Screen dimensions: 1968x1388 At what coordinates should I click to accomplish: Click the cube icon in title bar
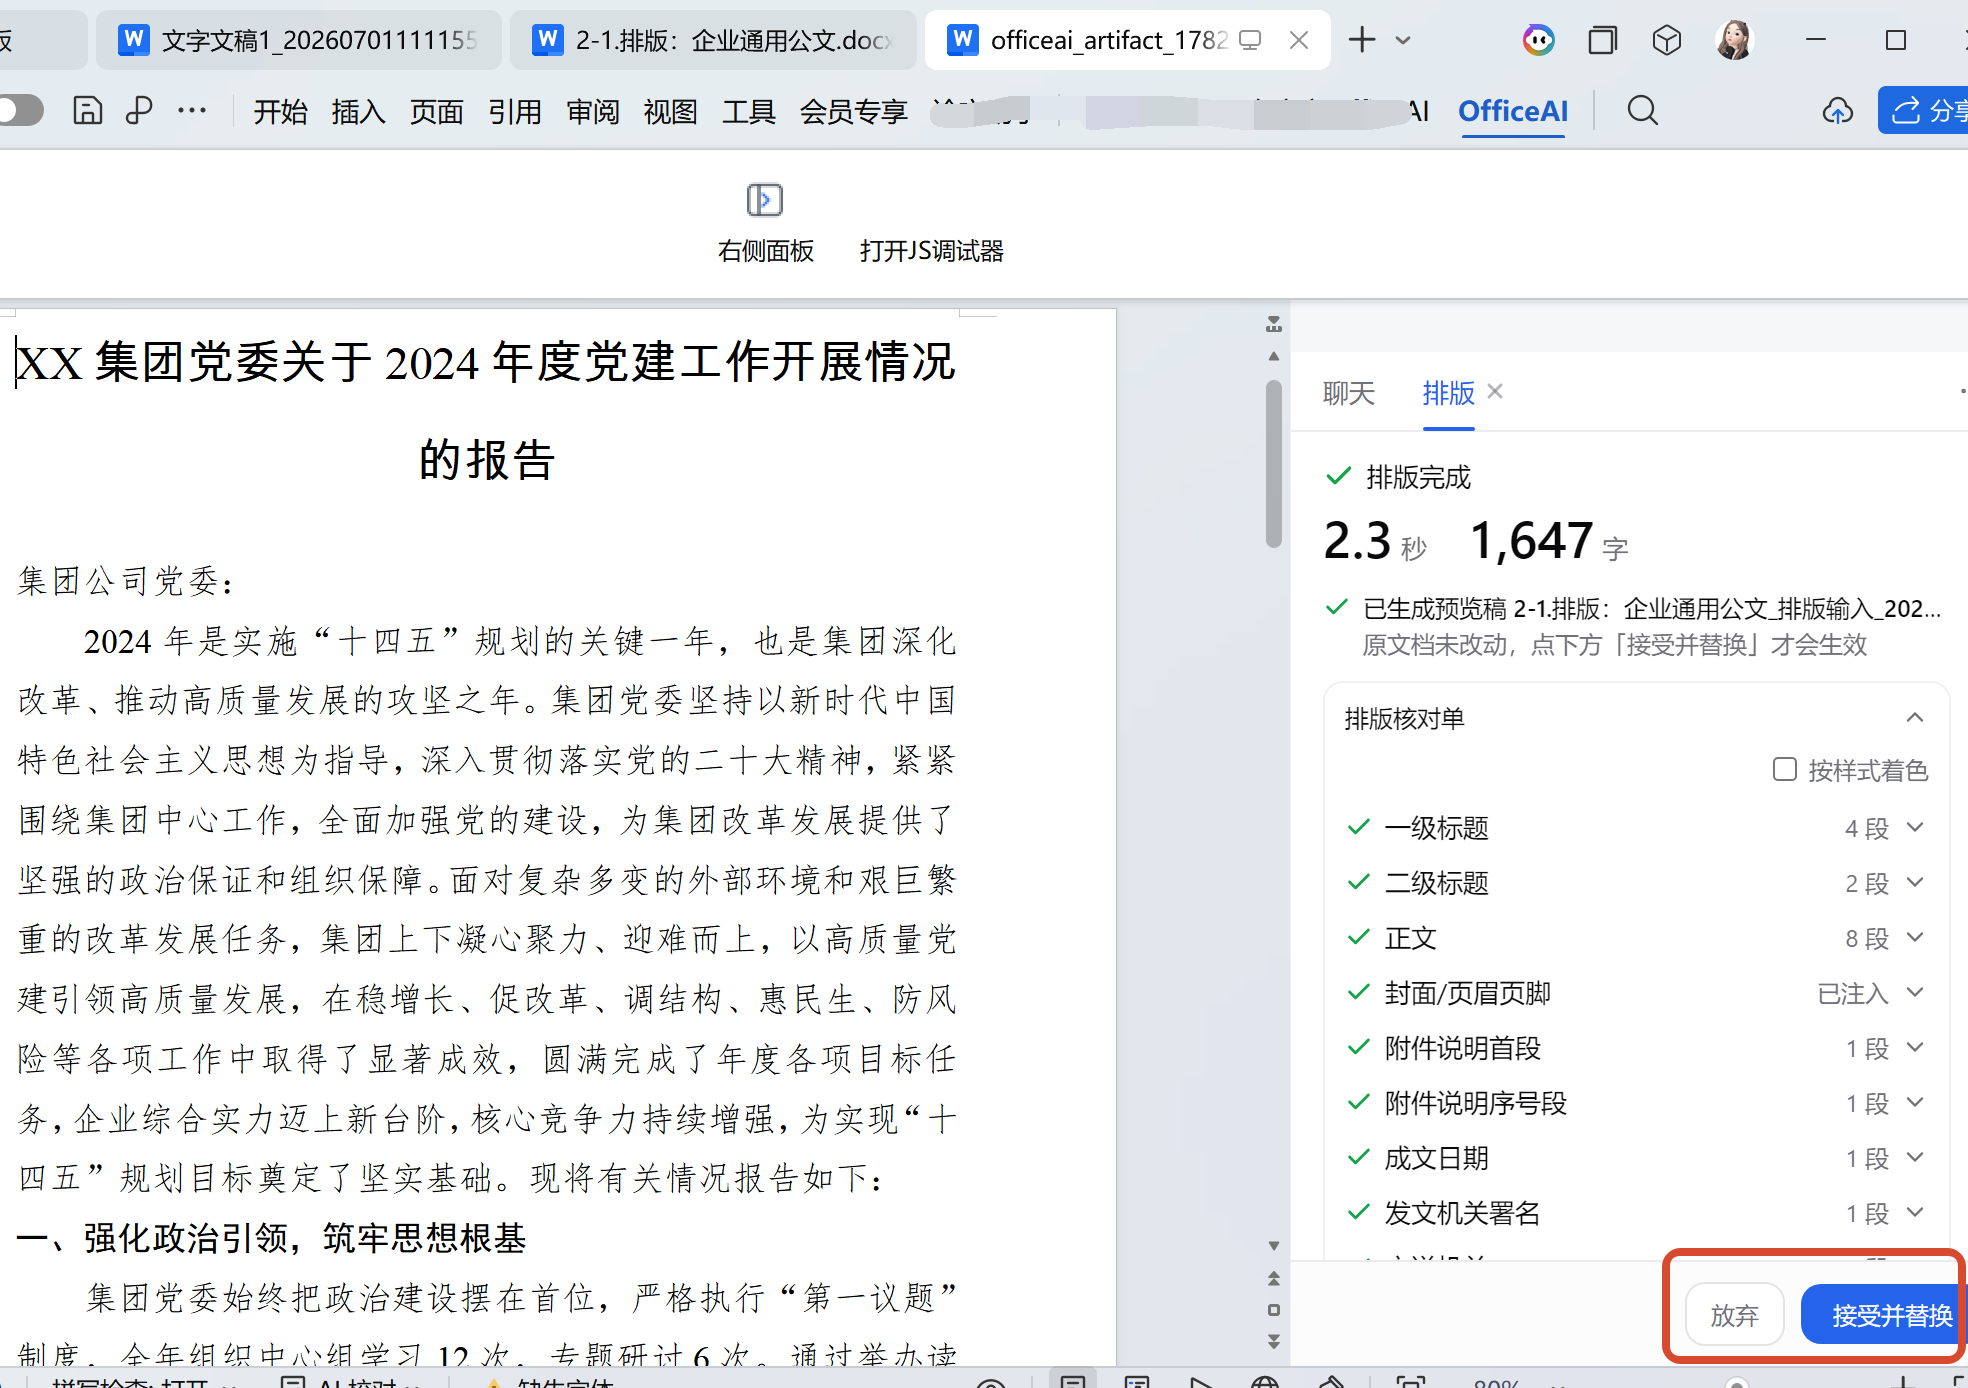pyautogui.click(x=1666, y=40)
